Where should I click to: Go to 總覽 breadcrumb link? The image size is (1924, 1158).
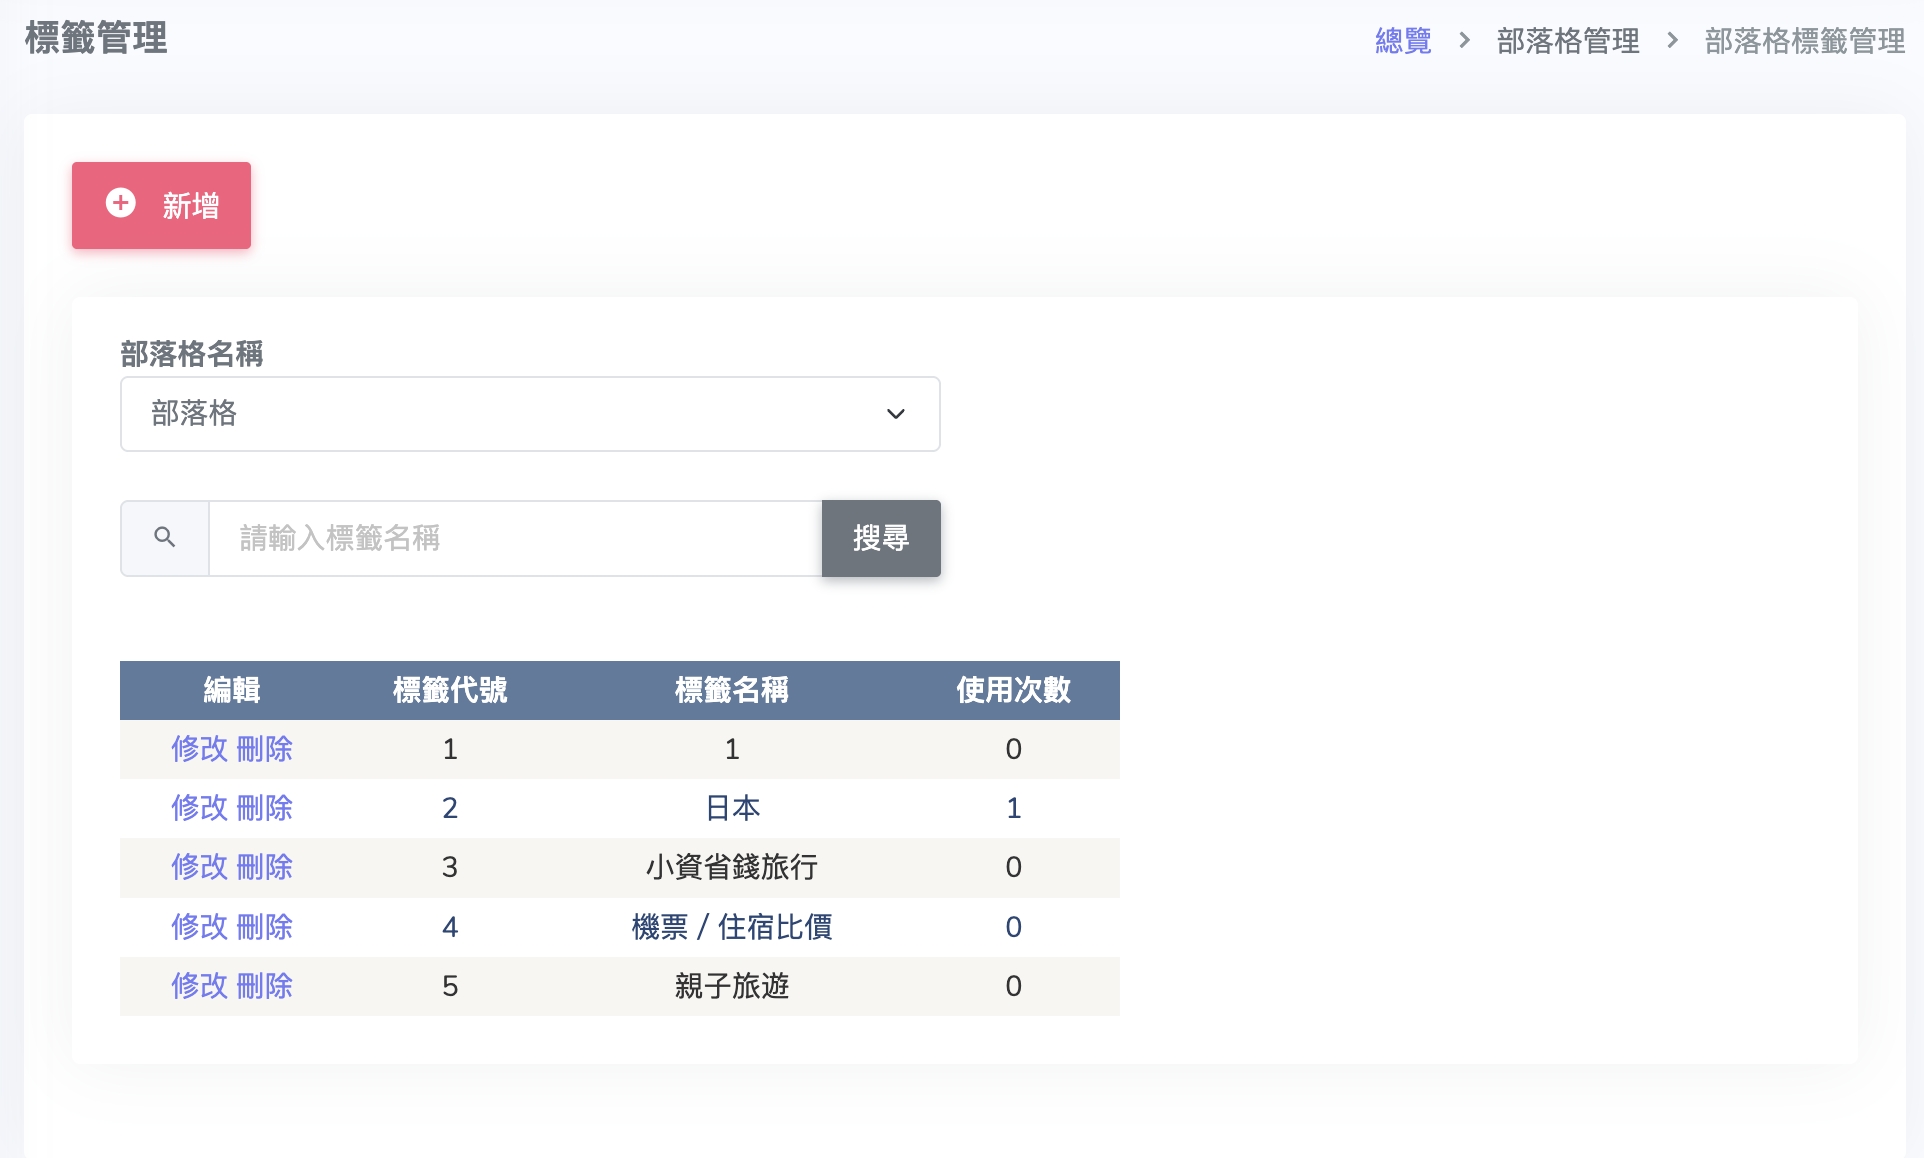pyautogui.click(x=1403, y=41)
